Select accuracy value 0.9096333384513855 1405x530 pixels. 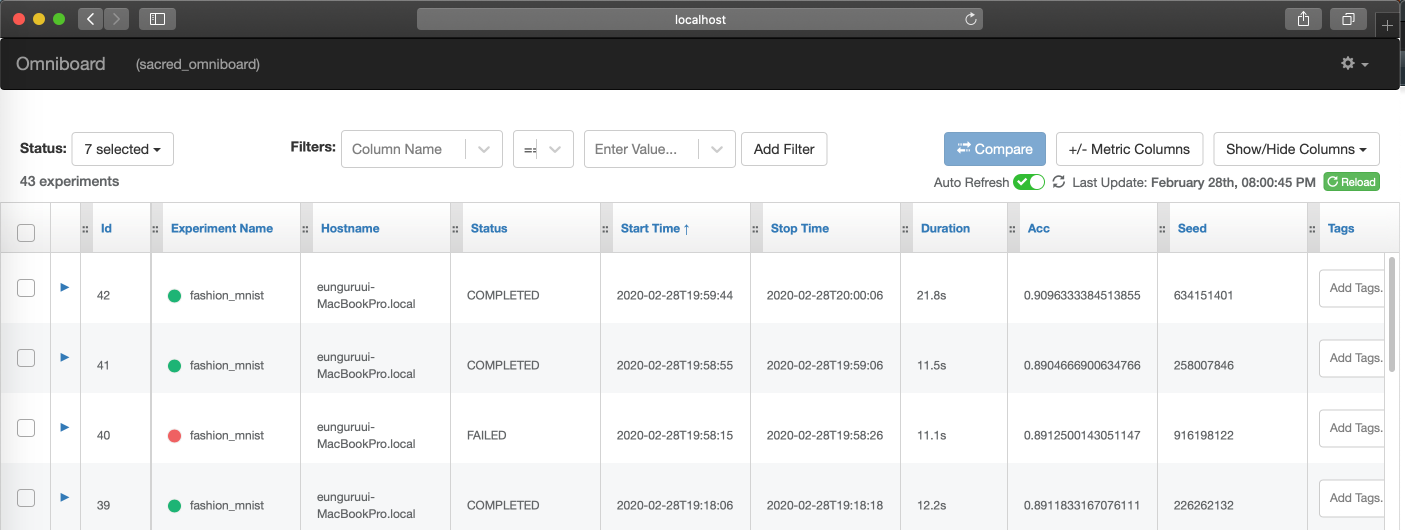click(x=1082, y=295)
